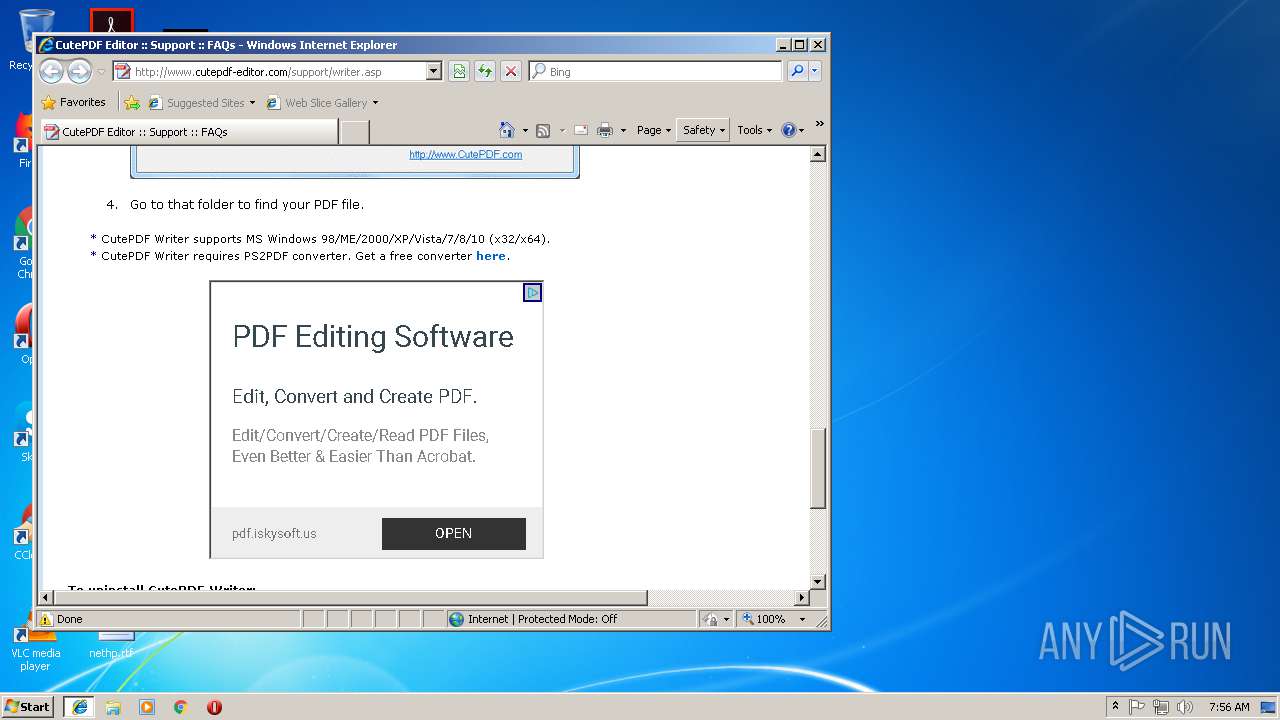Open the Windows Start menu
1280x720 pixels.
click(28, 706)
